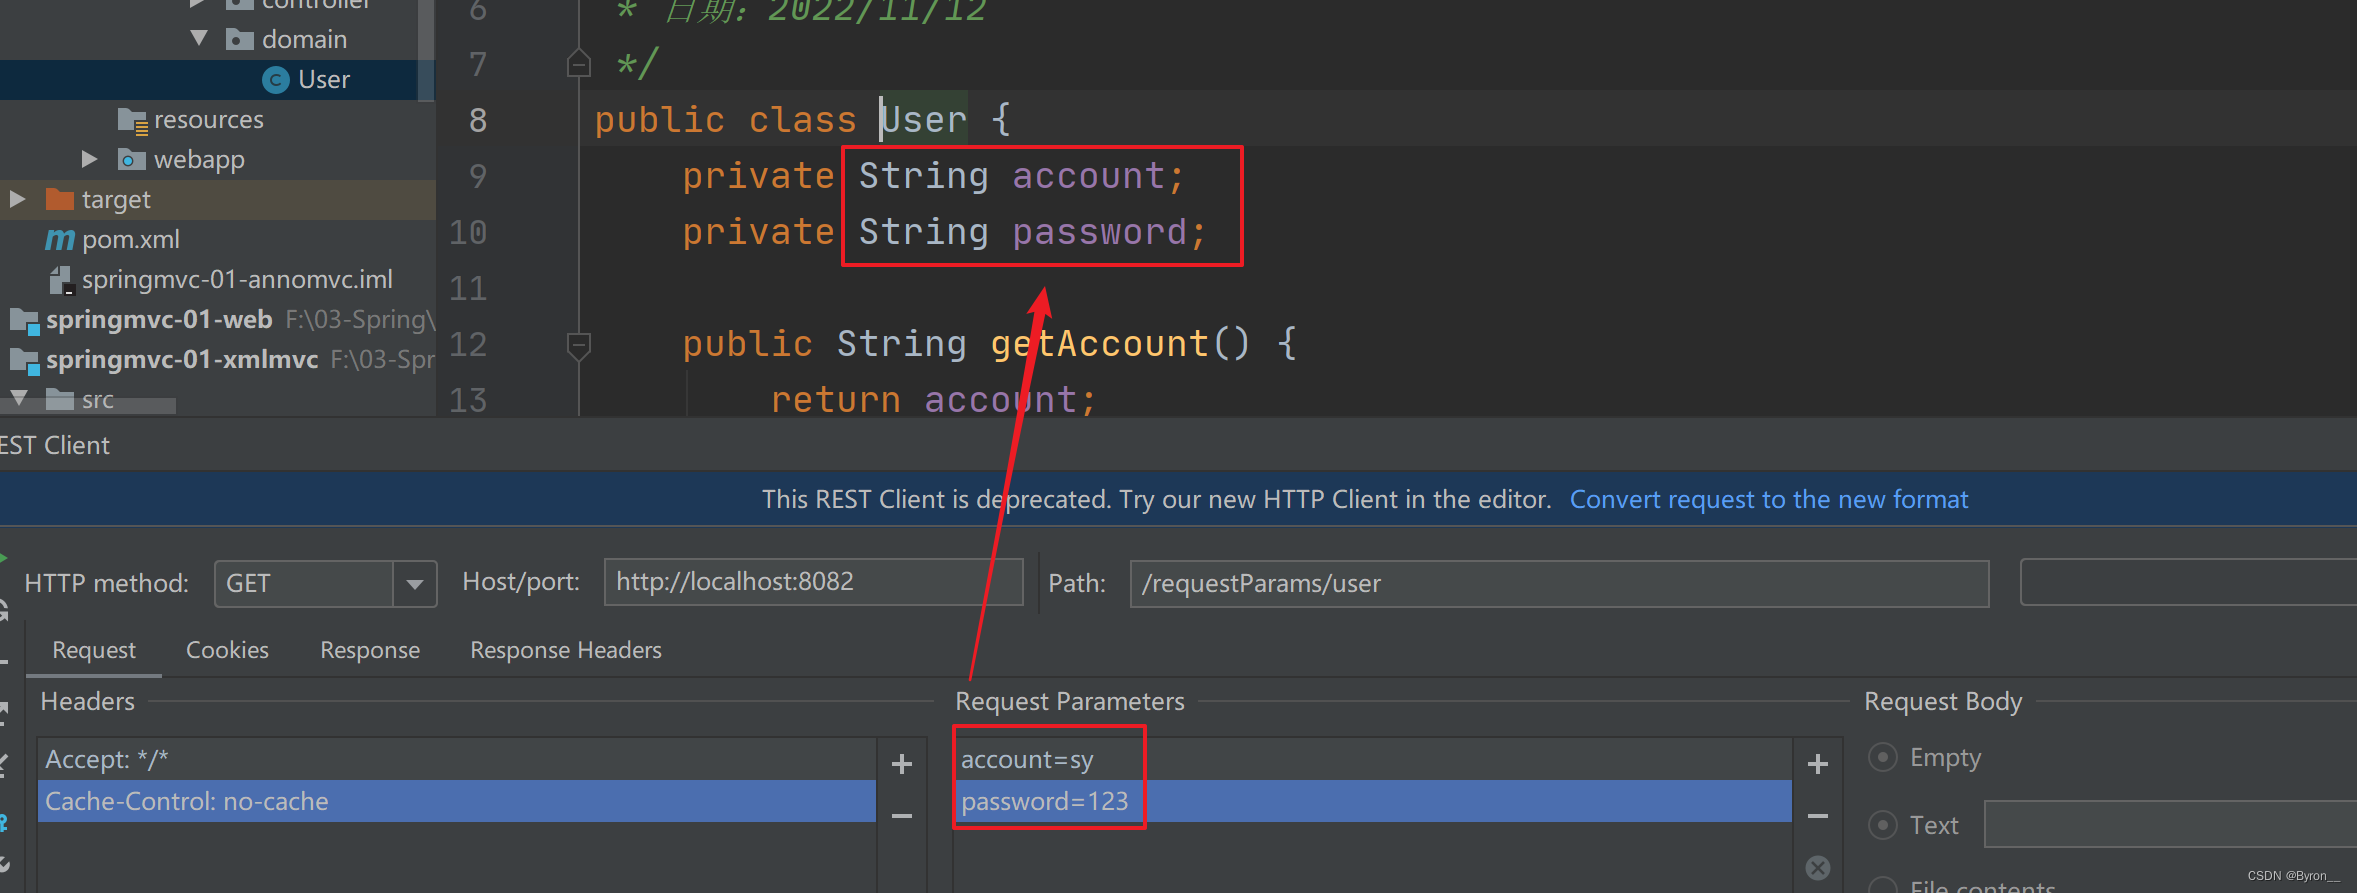This screenshot has width=2357, height=893.
Task: Click line number 8 in gutter
Action: [x=478, y=120]
